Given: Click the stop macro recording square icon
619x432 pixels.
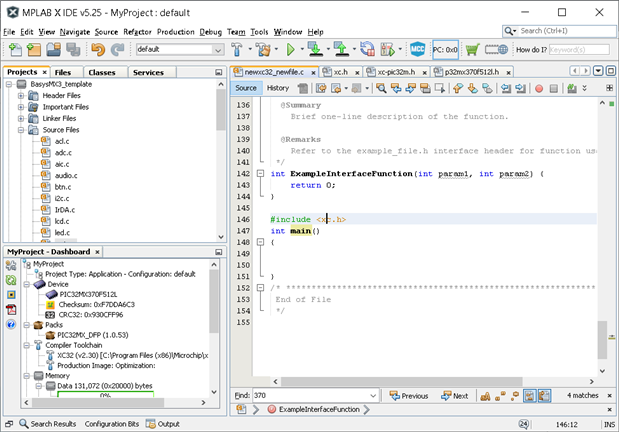Looking at the screenshot, I should [554, 88].
